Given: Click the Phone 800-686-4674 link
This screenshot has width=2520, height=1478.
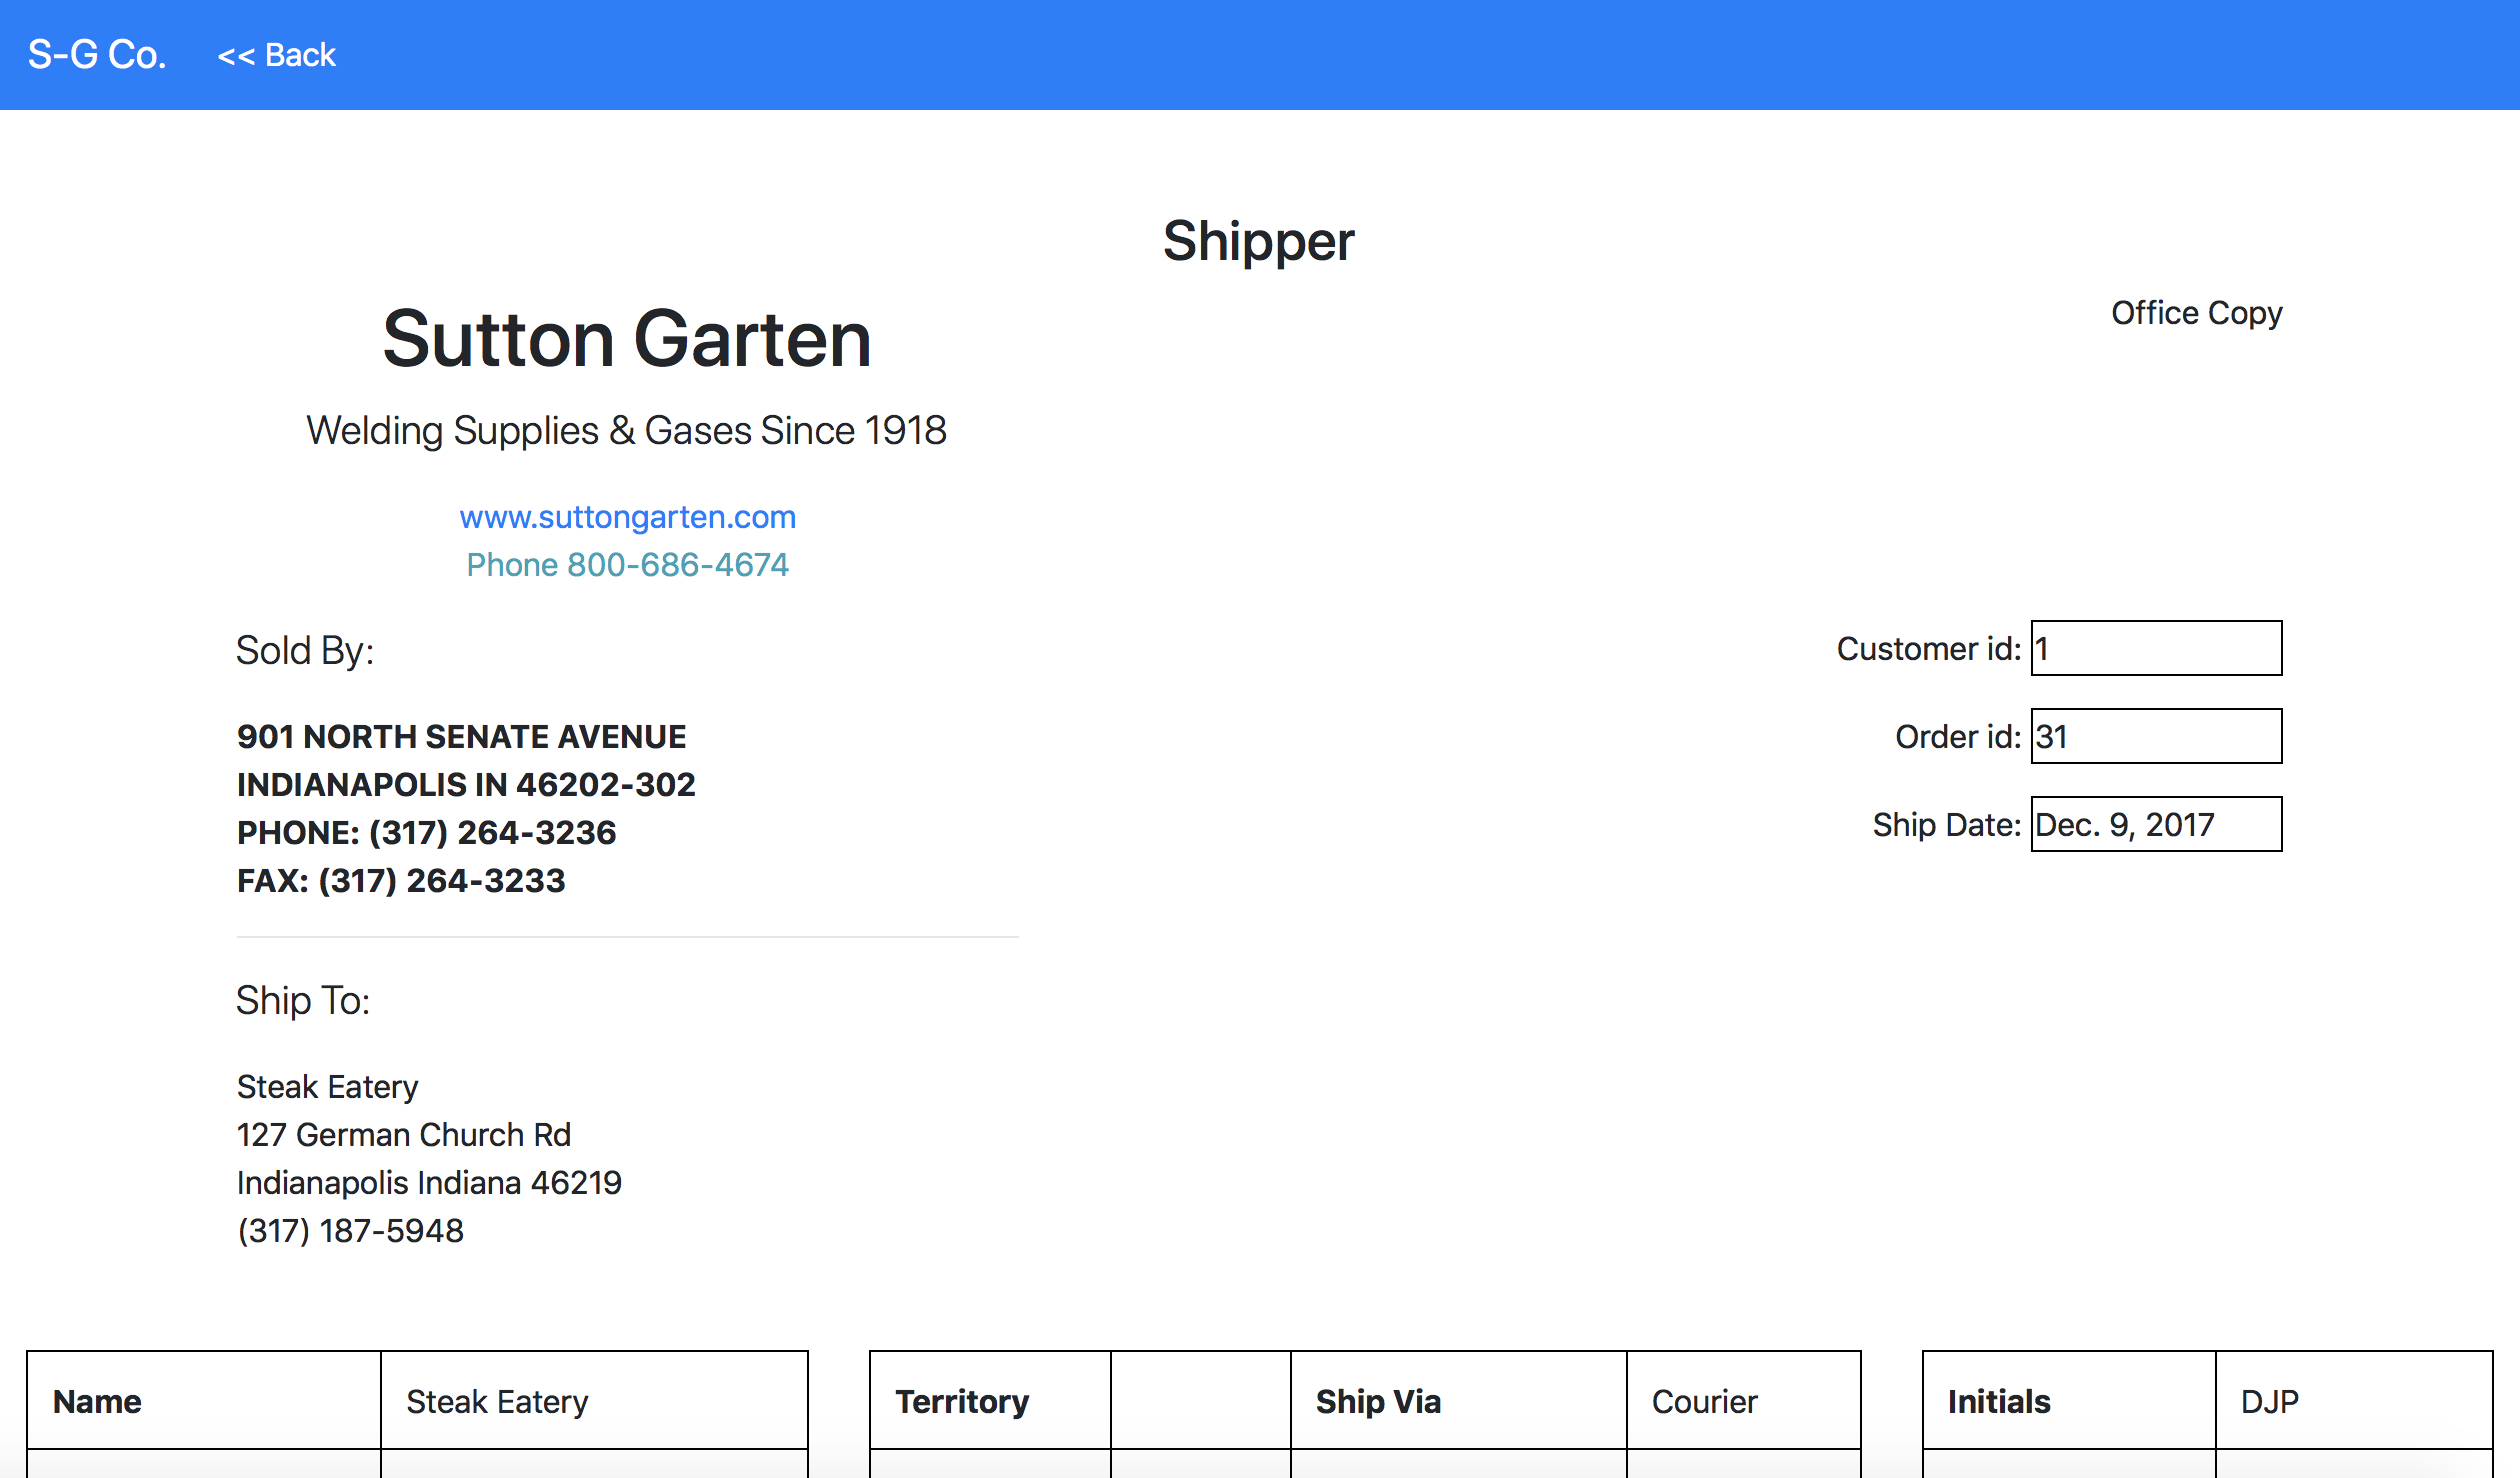Looking at the screenshot, I should pos(627,565).
